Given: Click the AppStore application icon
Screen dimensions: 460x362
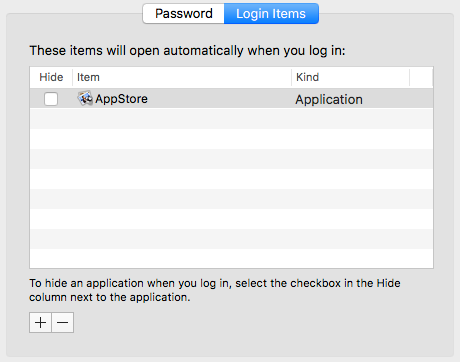Looking at the screenshot, I should coord(85,98).
